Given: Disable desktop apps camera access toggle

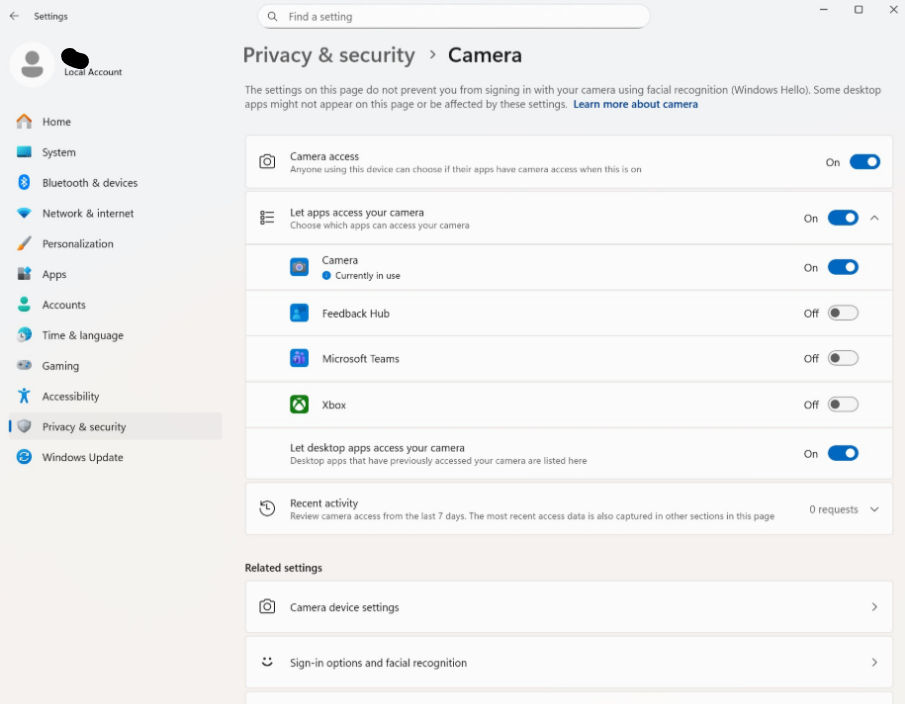Looking at the screenshot, I should pyautogui.click(x=842, y=453).
